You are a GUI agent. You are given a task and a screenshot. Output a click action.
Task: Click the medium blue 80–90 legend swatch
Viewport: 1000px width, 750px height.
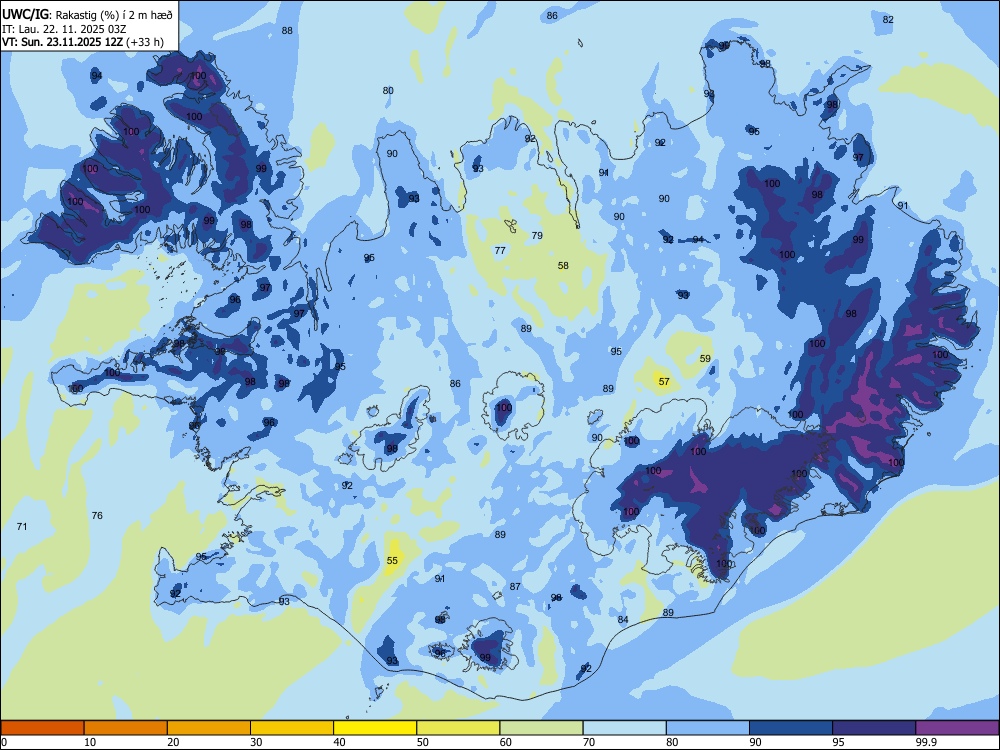[708, 728]
